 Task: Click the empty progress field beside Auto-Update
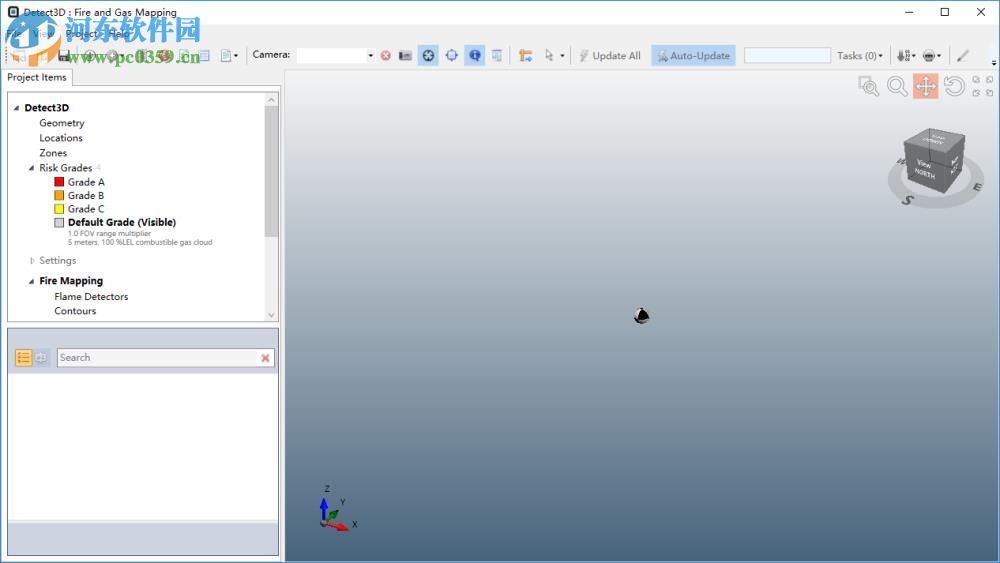[787, 55]
